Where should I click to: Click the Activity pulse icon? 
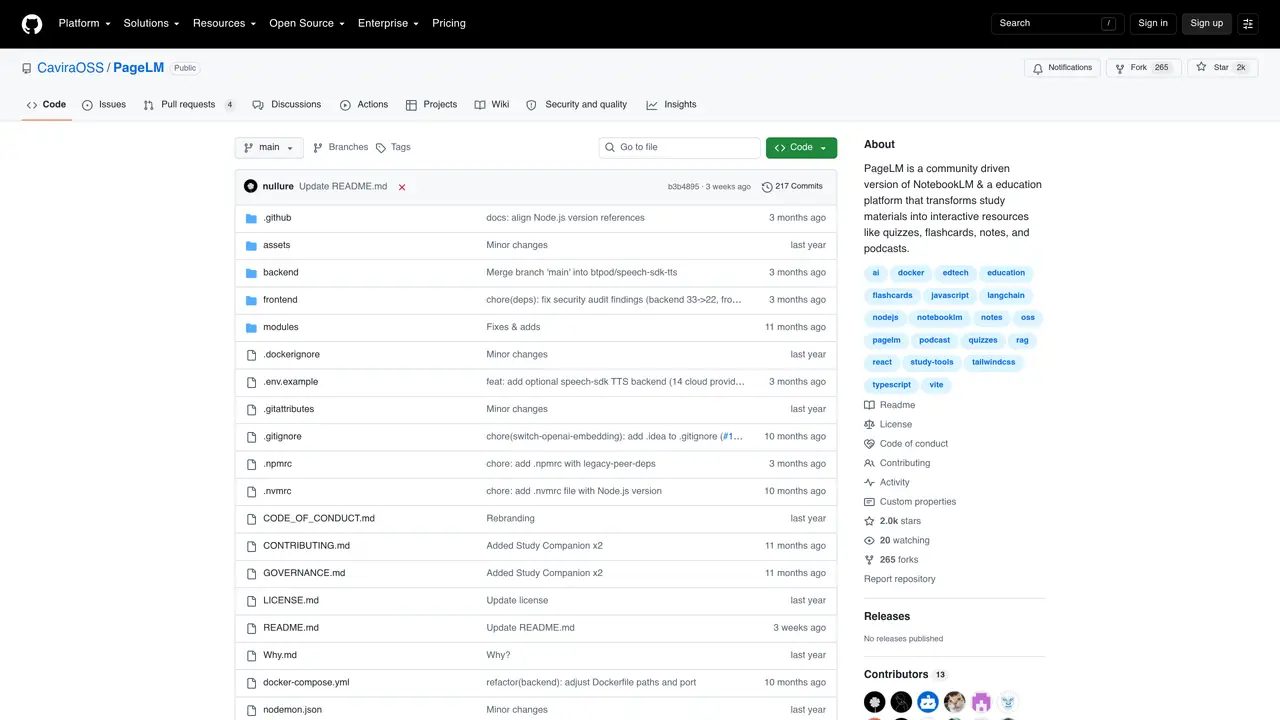tap(870, 482)
